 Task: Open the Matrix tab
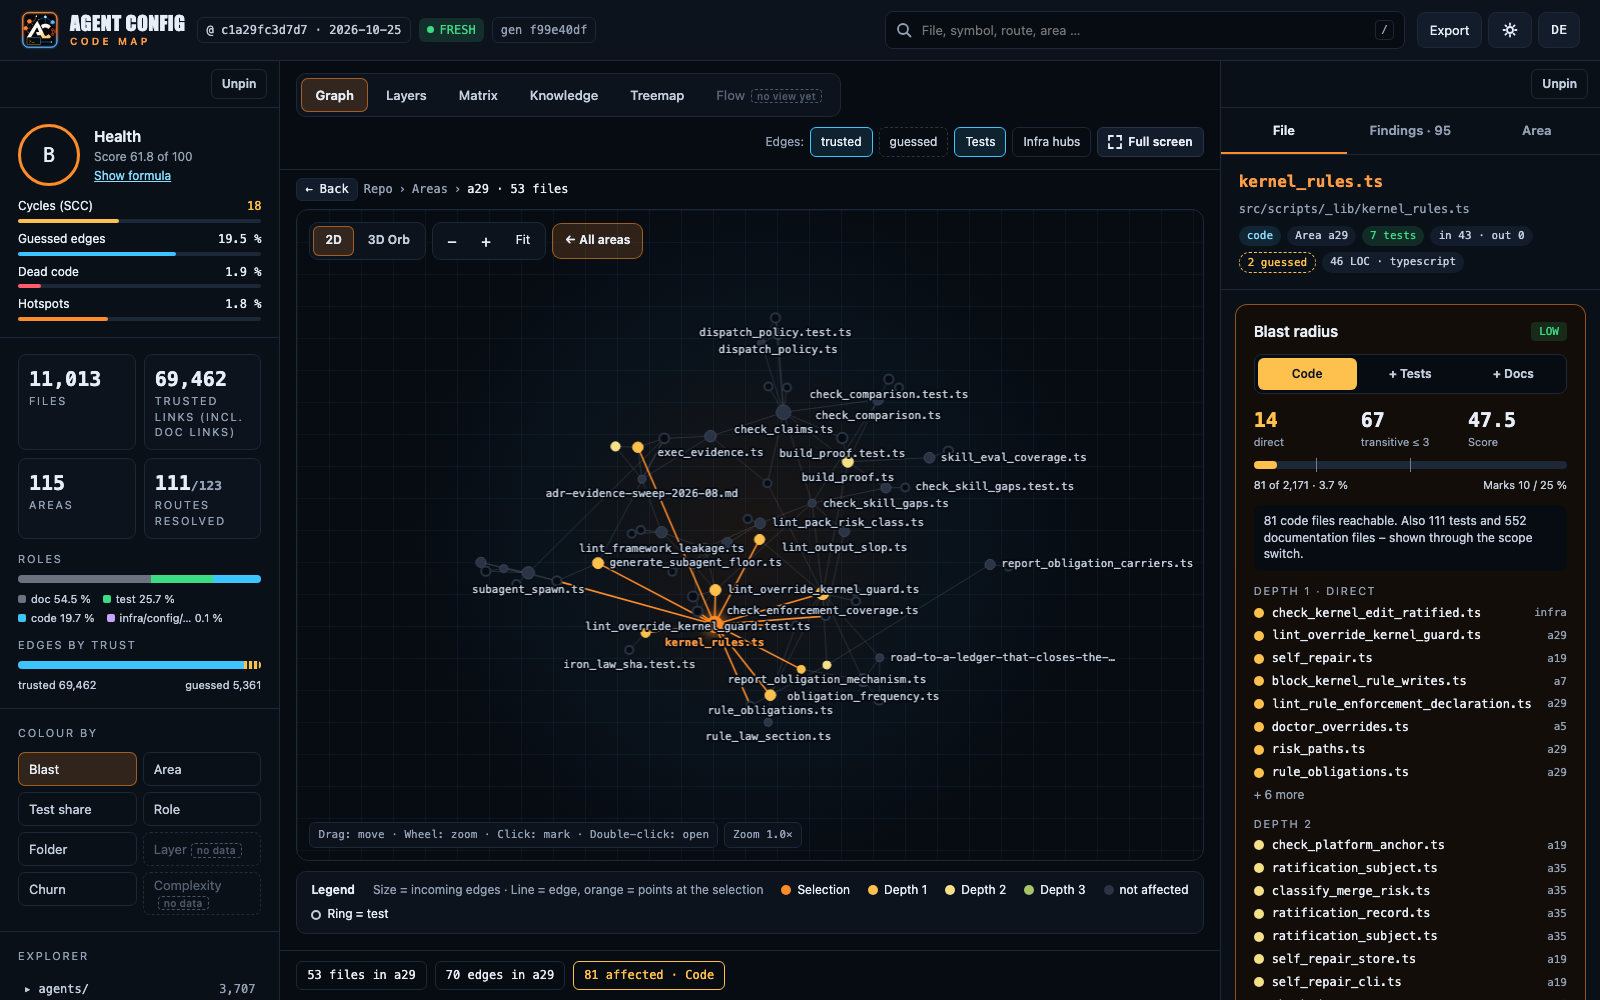pos(478,96)
